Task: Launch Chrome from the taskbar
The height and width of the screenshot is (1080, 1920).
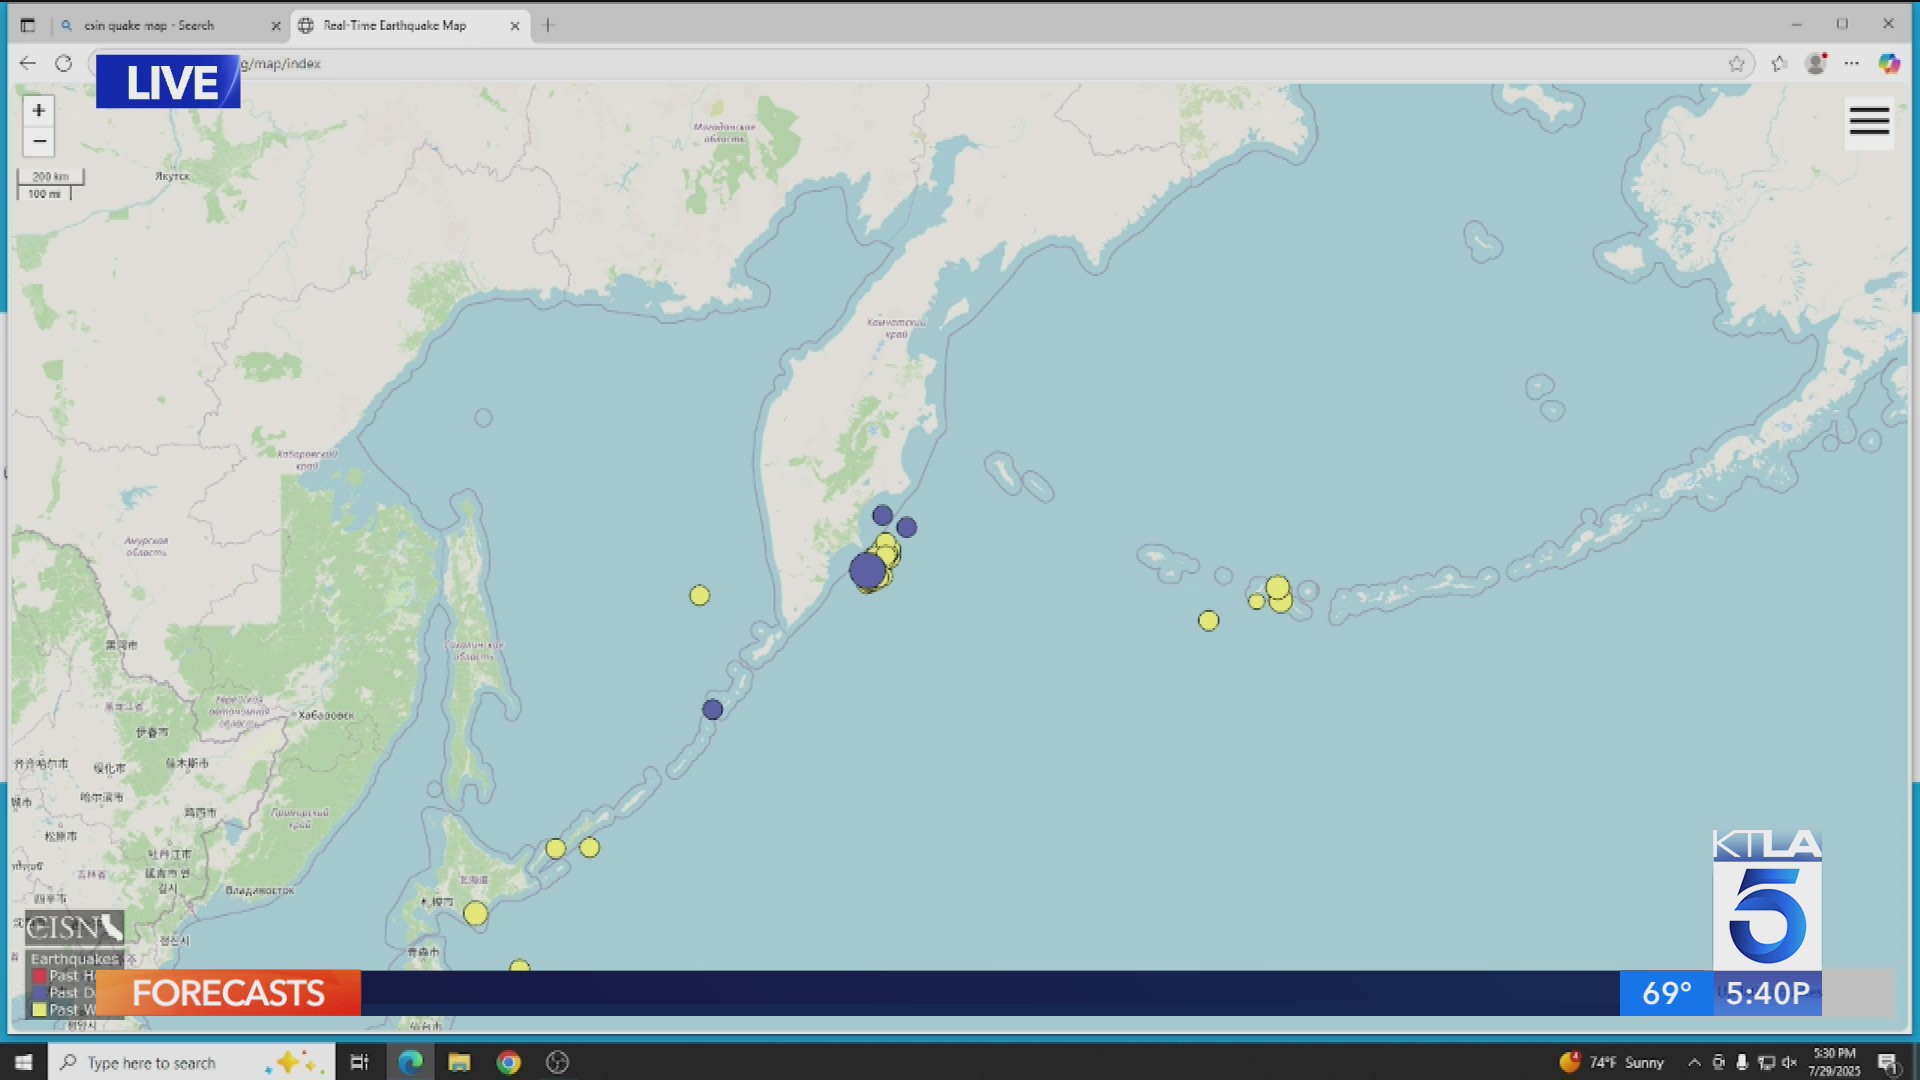Action: point(509,1062)
